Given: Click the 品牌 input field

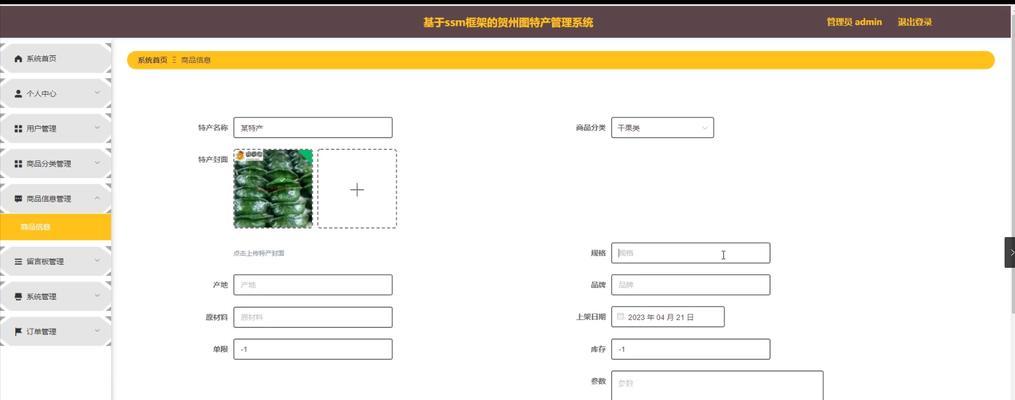Looking at the screenshot, I should [691, 285].
